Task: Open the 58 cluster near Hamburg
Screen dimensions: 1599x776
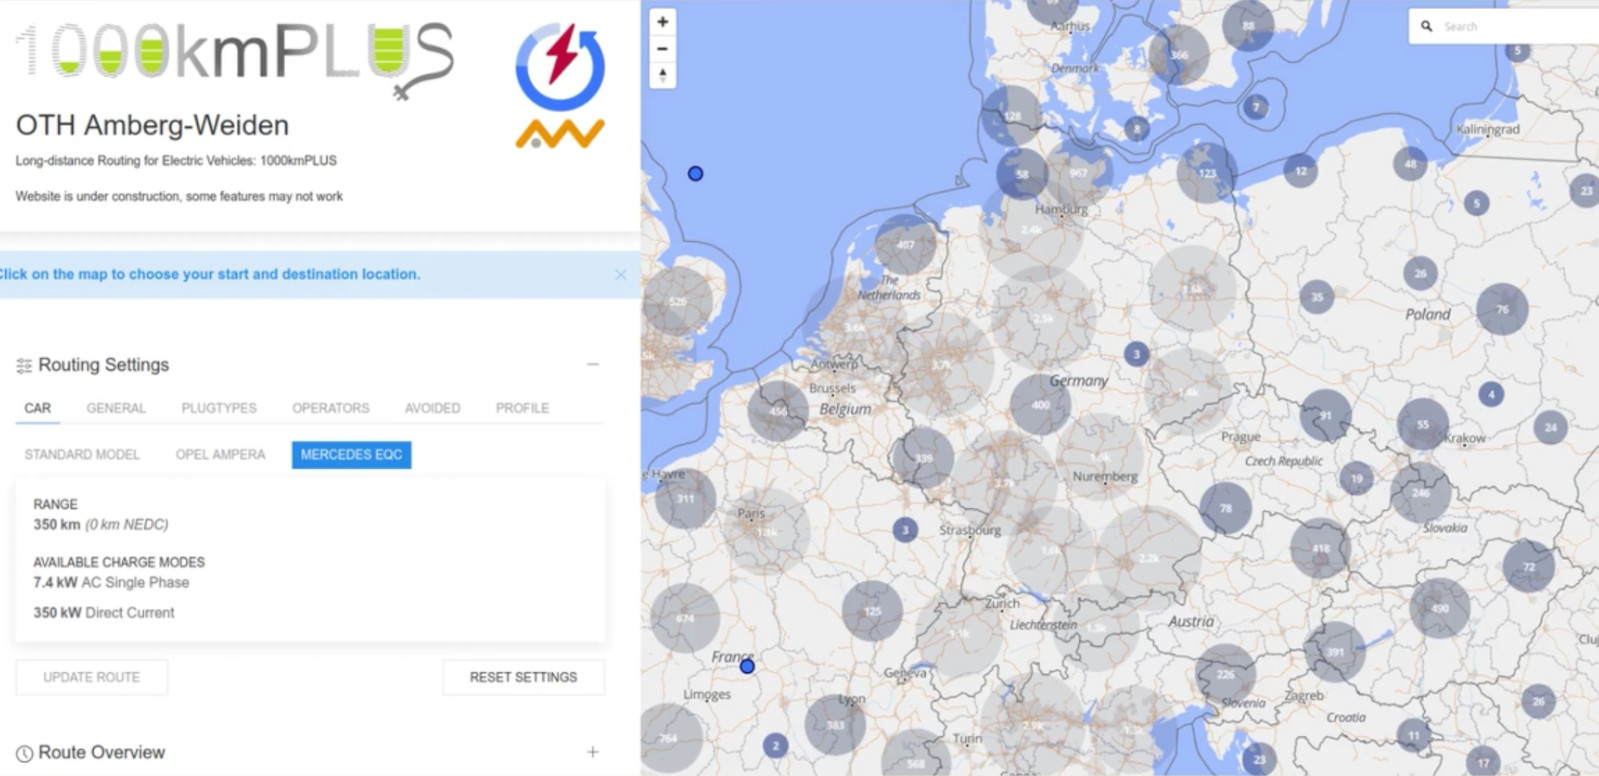Action: coord(1022,174)
